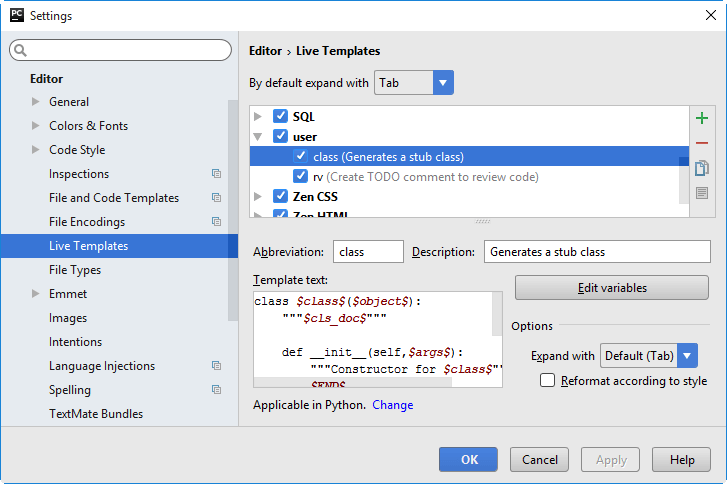
Task: Open the Expand with Default (Tab) dropdown
Action: (687, 355)
